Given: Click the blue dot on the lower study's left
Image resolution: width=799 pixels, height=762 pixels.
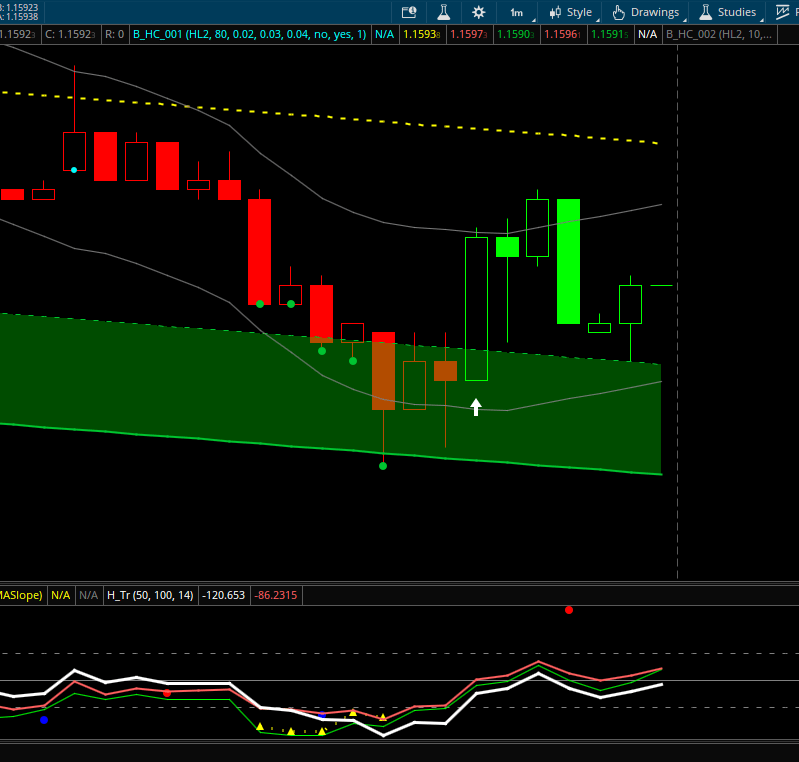Looking at the screenshot, I should 44,720.
